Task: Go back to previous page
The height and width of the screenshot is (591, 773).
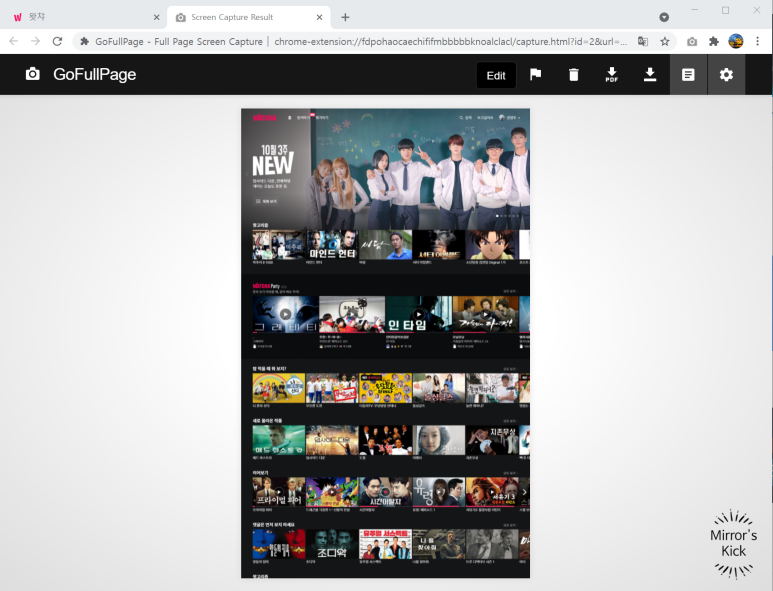Action: [14, 41]
